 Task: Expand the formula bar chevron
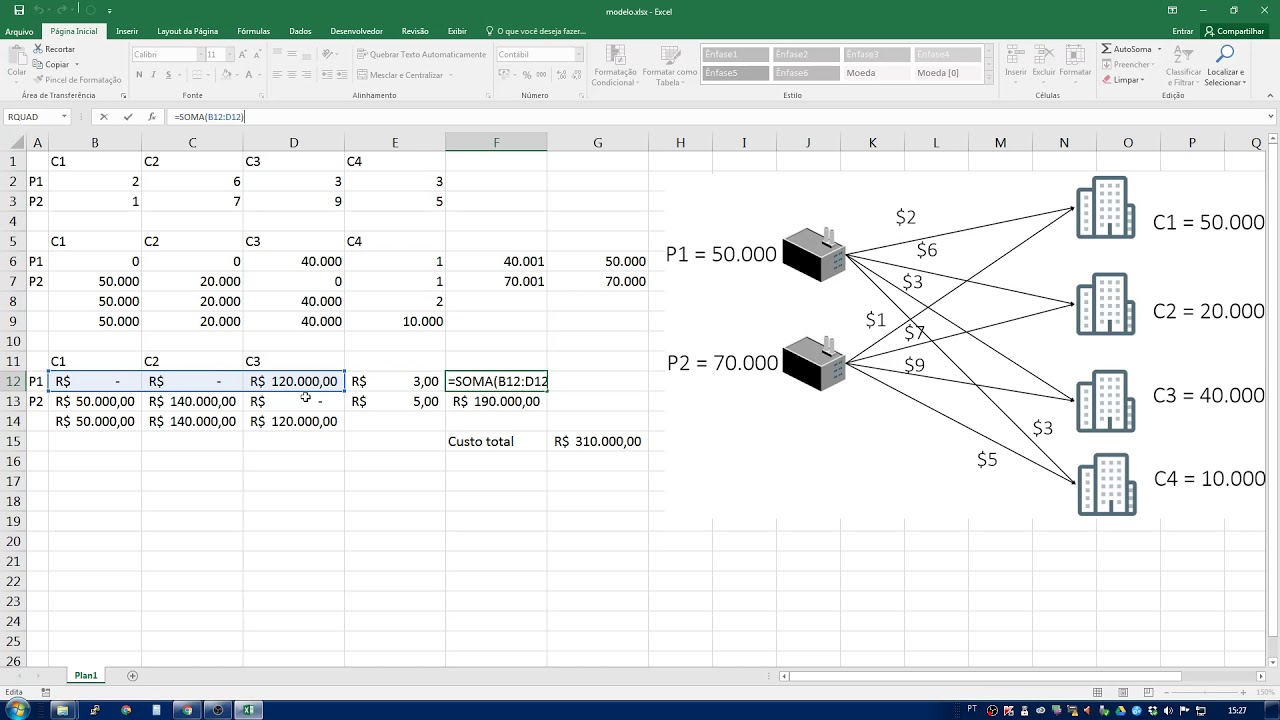tap(1270, 117)
